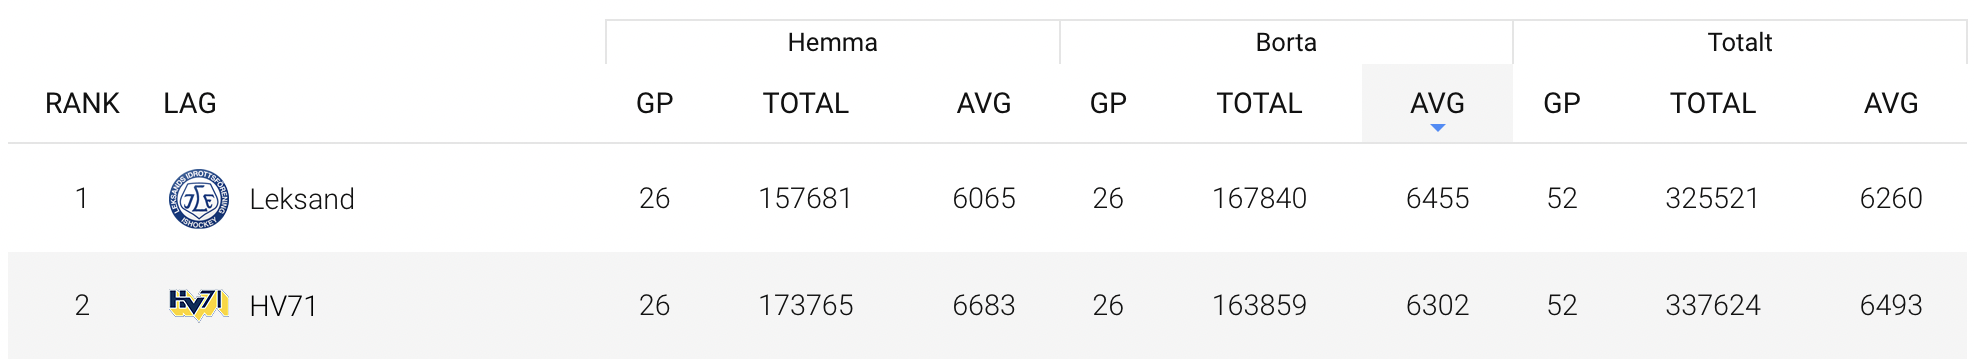Click the Leksand team logo
1974x360 pixels.
click(x=199, y=199)
